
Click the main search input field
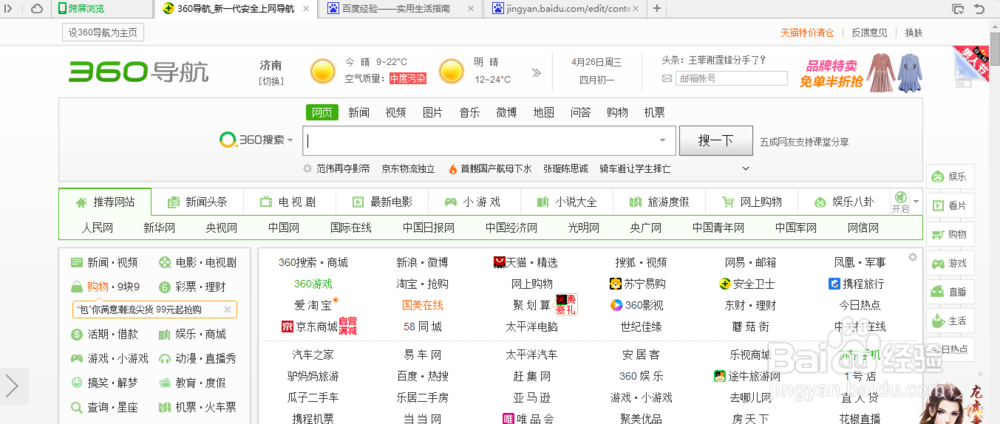click(x=489, y=140)
